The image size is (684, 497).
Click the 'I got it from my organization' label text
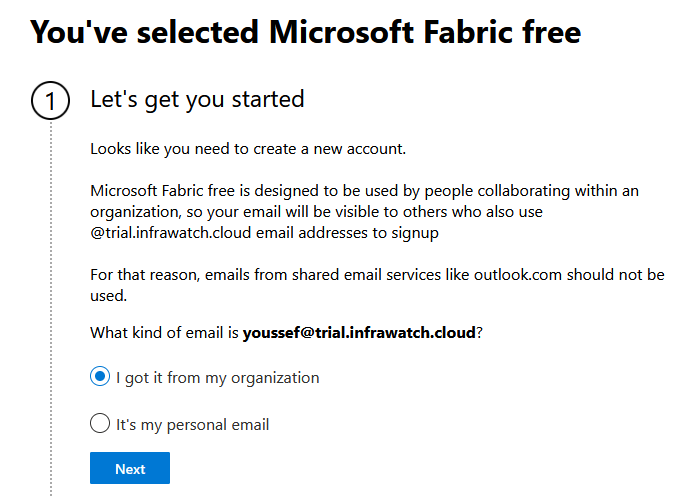click(x=217, y=378)
